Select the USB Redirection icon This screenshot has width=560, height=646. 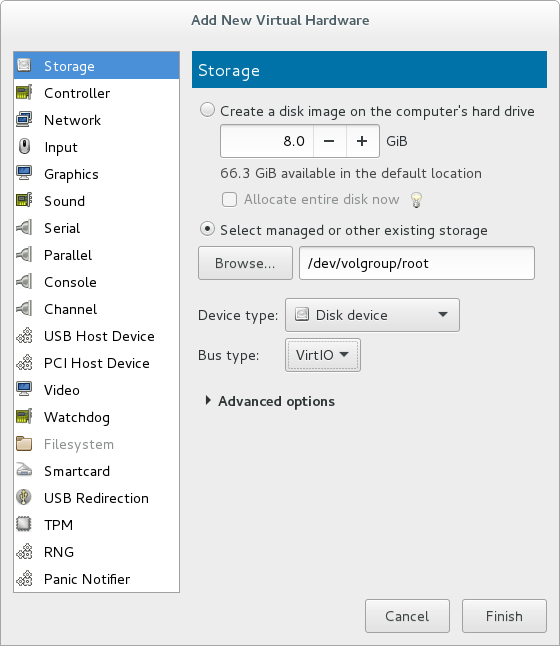click(x=24, y=498)
